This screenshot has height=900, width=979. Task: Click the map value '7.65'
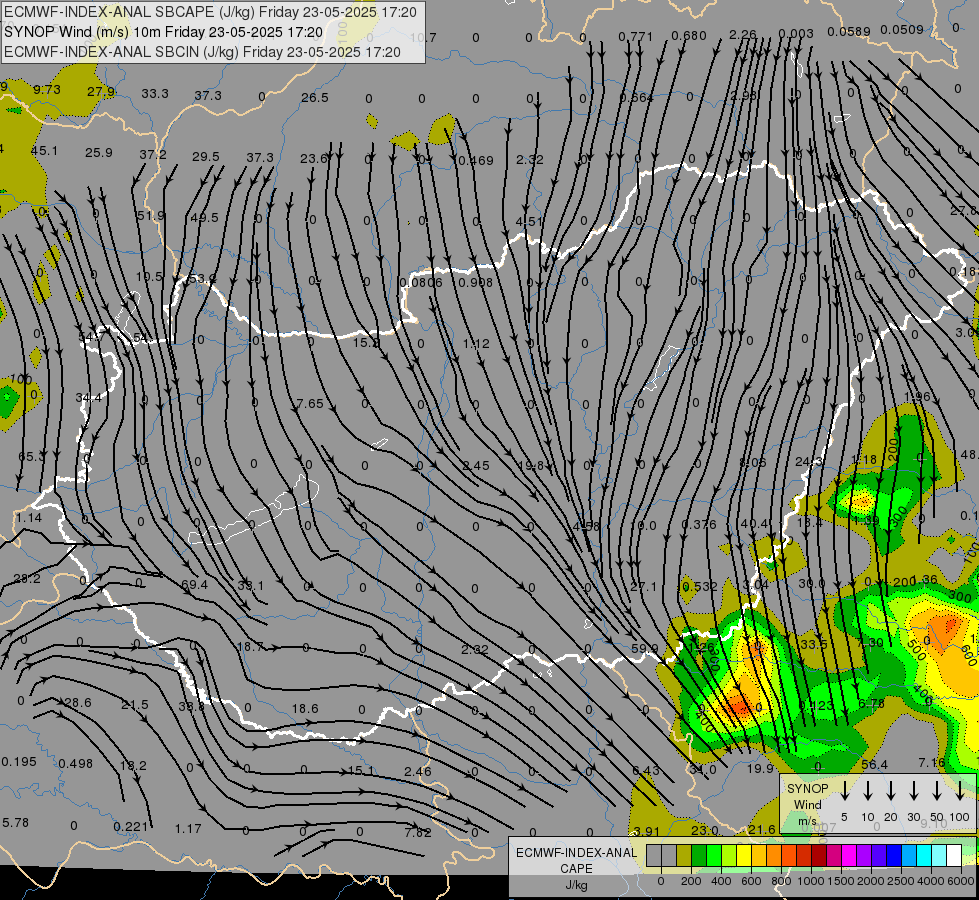point(310,403)
